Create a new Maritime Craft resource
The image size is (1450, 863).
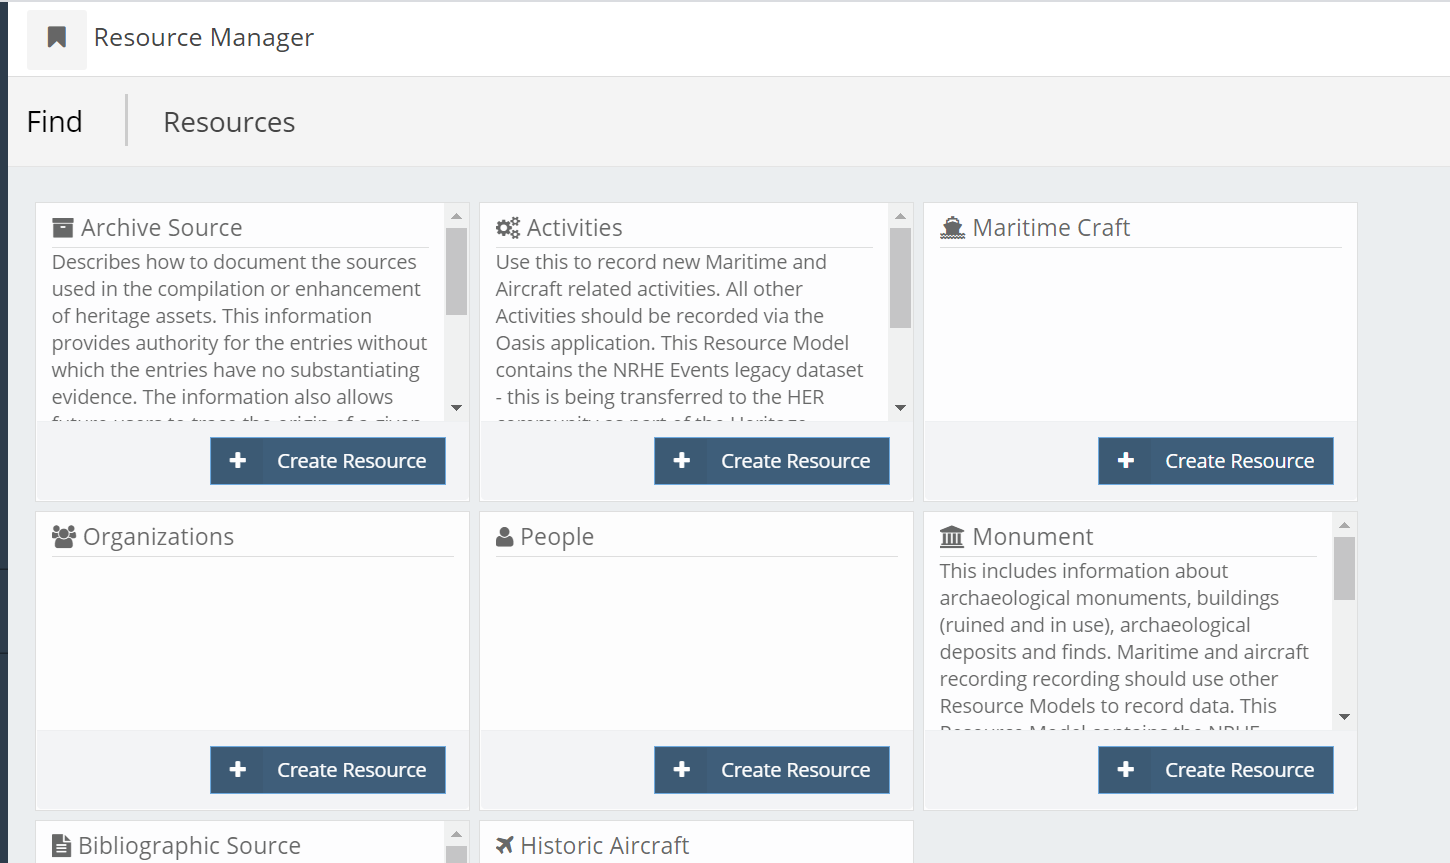[x=1215, y=460]
